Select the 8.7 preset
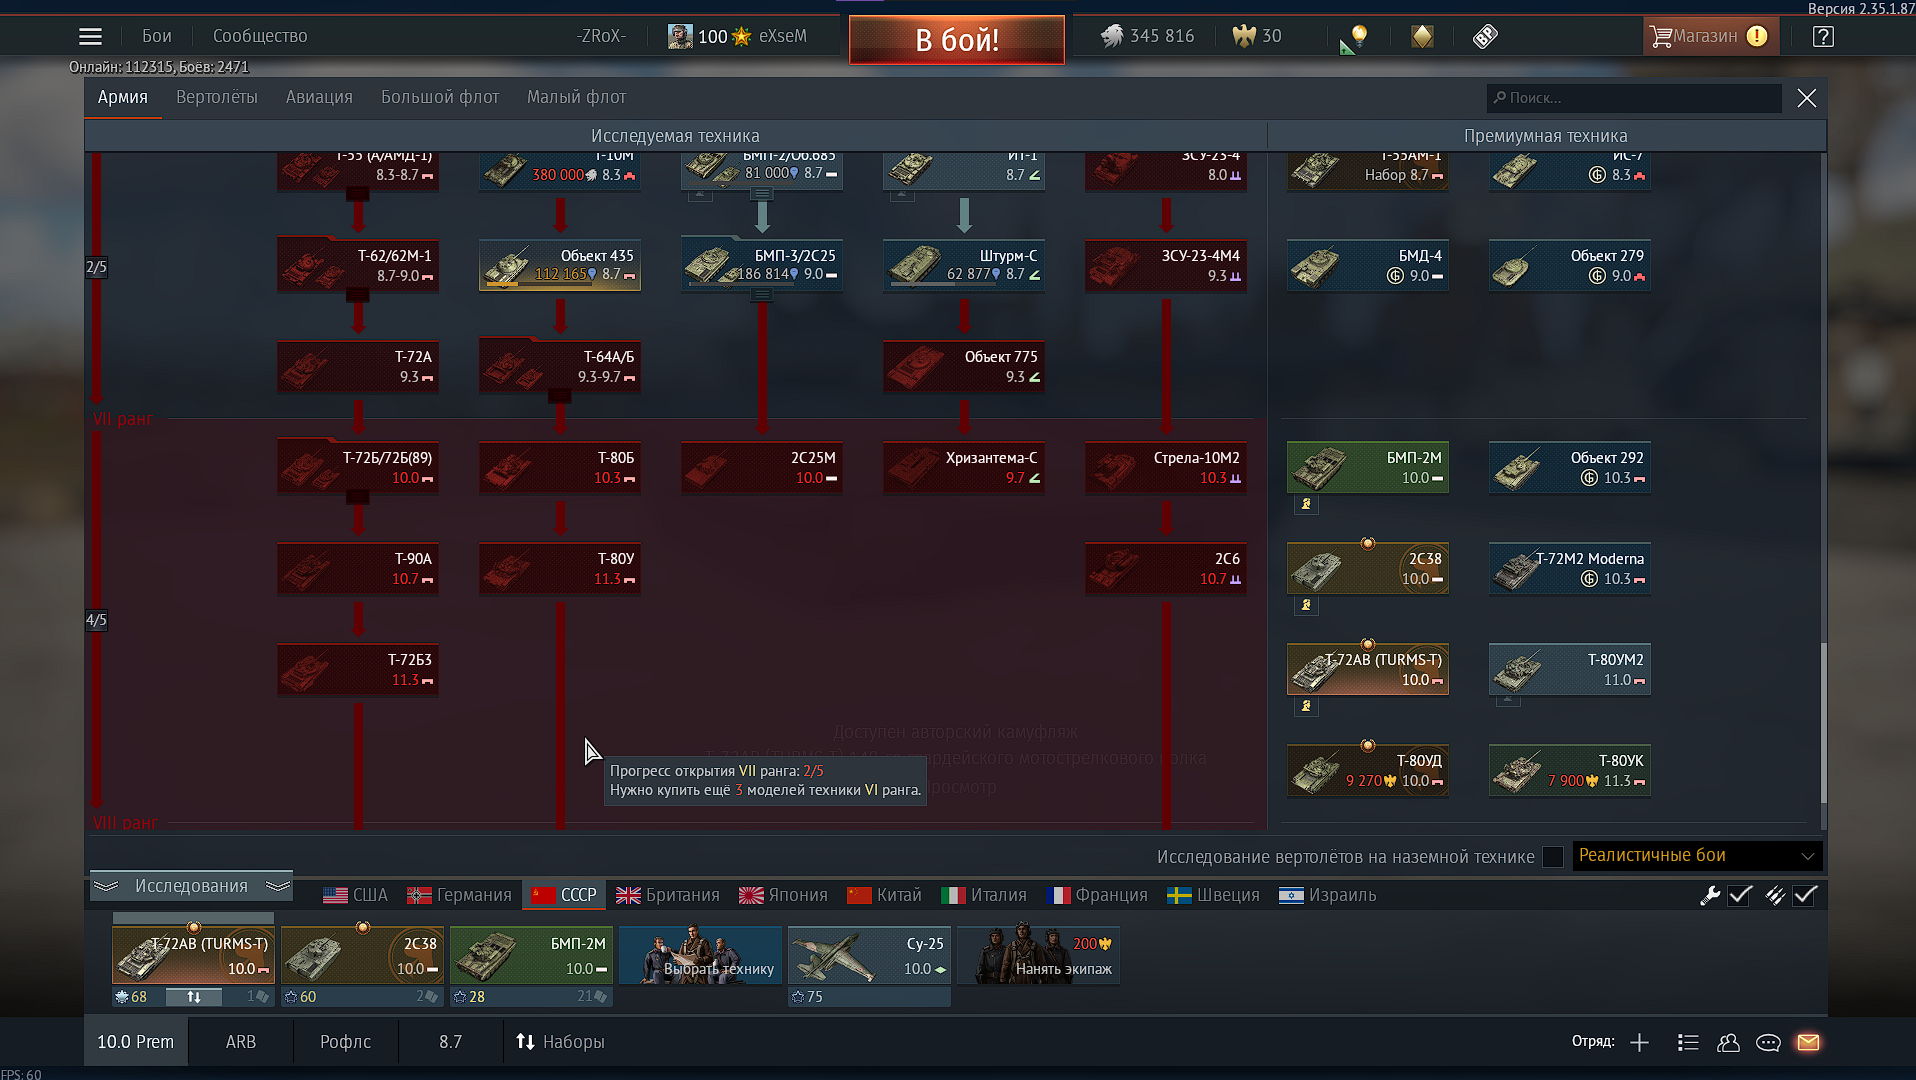This screenshot has width=1916, height=1080. pyautogui.click(x=451, y=1042)
